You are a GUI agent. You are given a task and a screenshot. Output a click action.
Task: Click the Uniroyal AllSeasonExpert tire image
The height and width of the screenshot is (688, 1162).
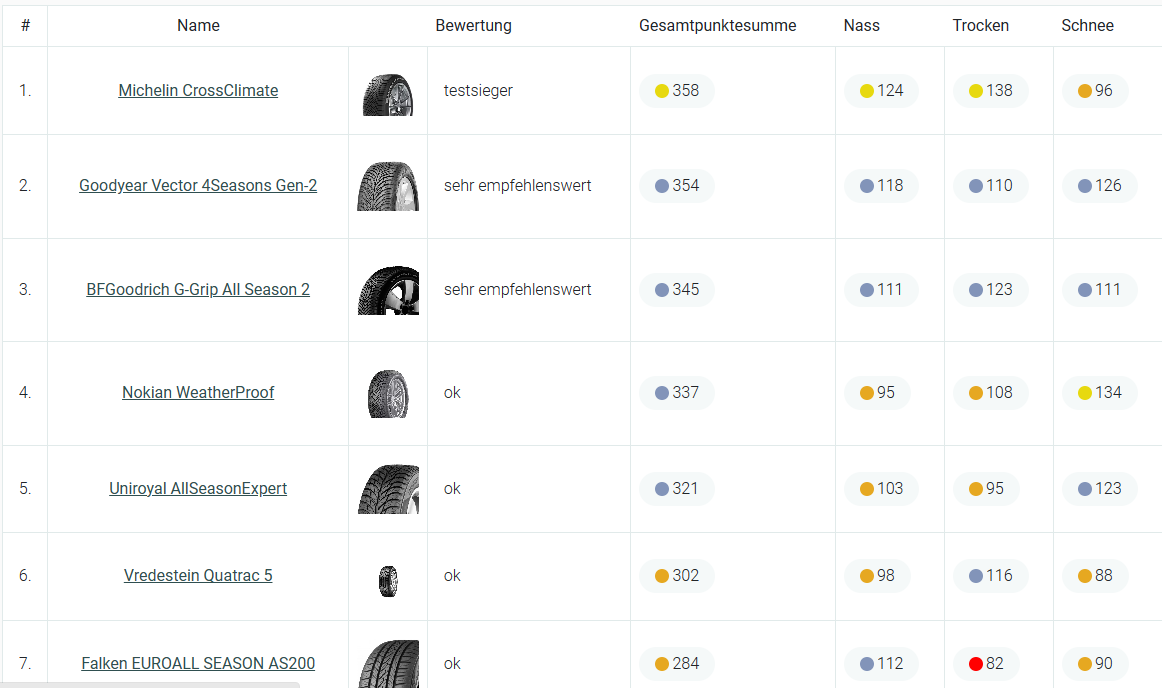[388, 489]
